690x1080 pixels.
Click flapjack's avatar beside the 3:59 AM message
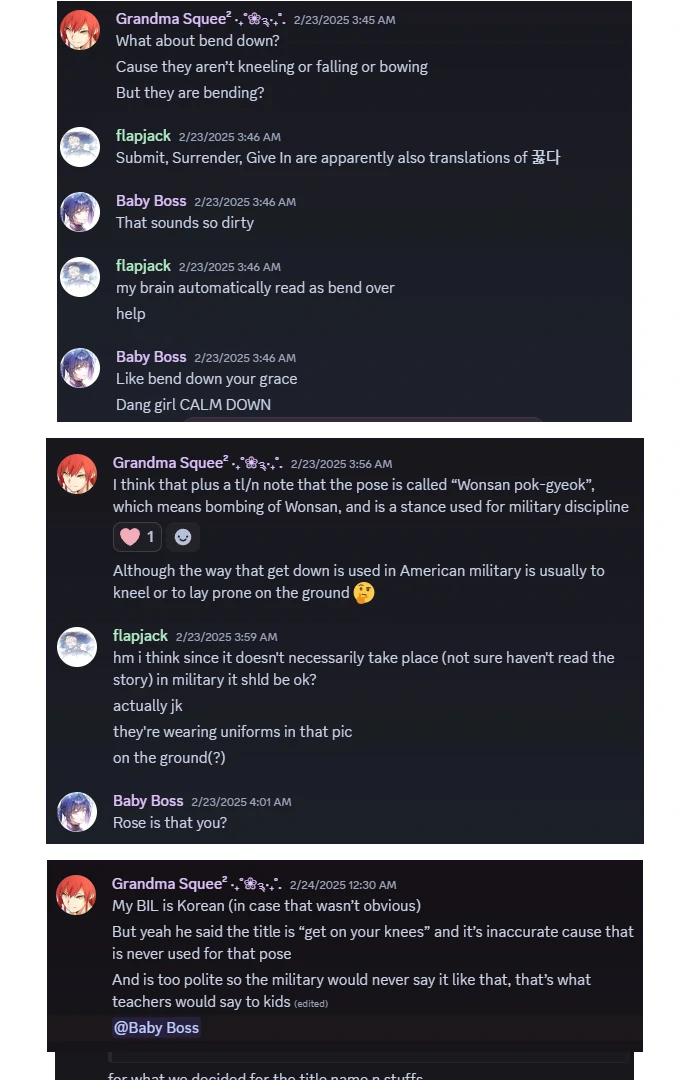(77, 647)
